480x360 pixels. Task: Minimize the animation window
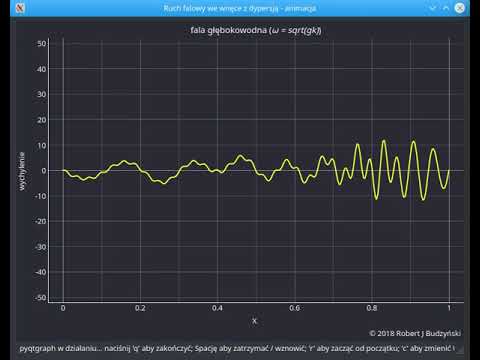432,8
